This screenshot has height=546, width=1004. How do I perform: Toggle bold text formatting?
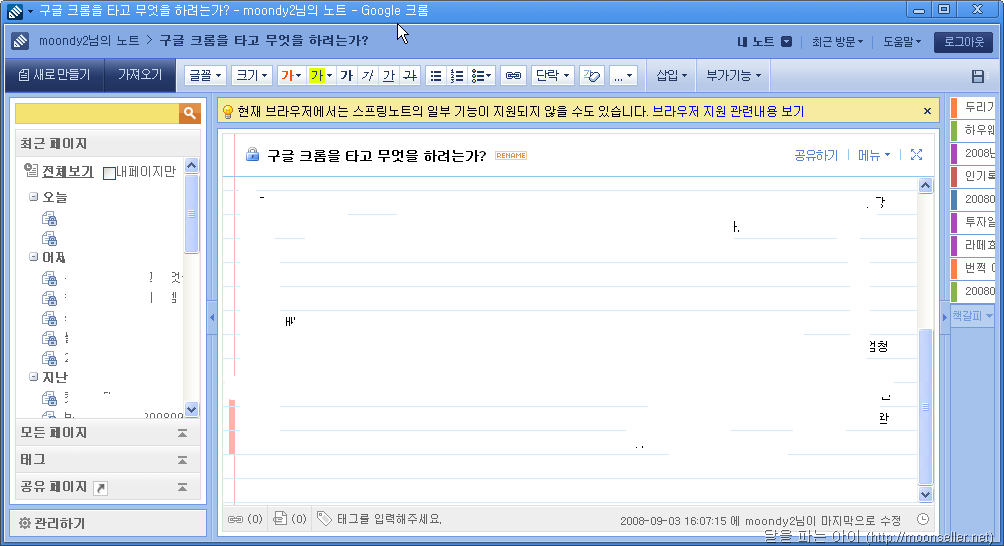(x=346, y=76)
